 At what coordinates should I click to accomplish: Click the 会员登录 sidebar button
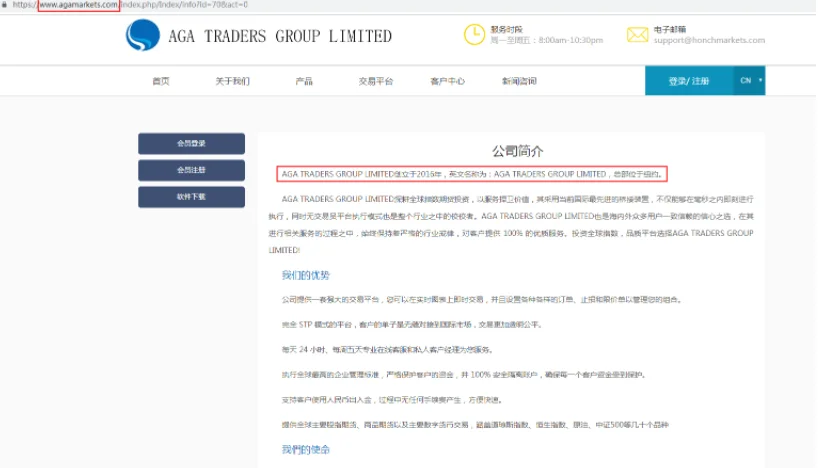click(191, 143)
